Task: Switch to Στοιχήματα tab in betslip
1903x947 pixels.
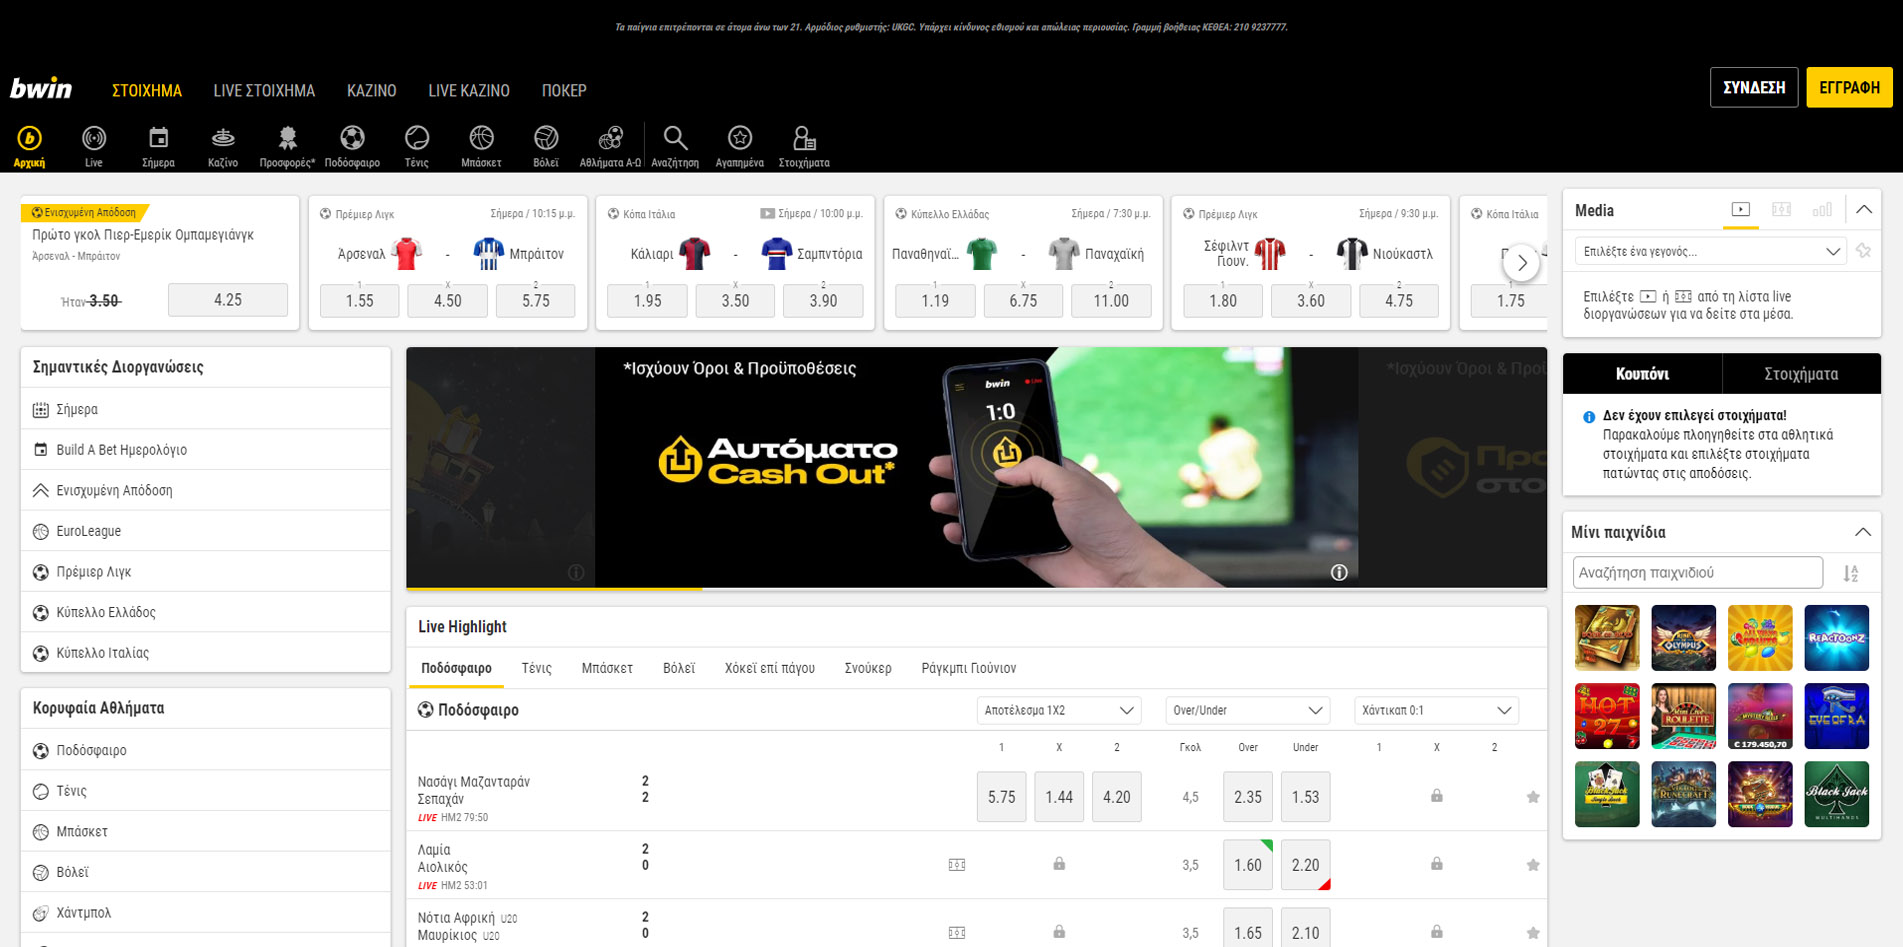Action: [x=1801, y=374]
